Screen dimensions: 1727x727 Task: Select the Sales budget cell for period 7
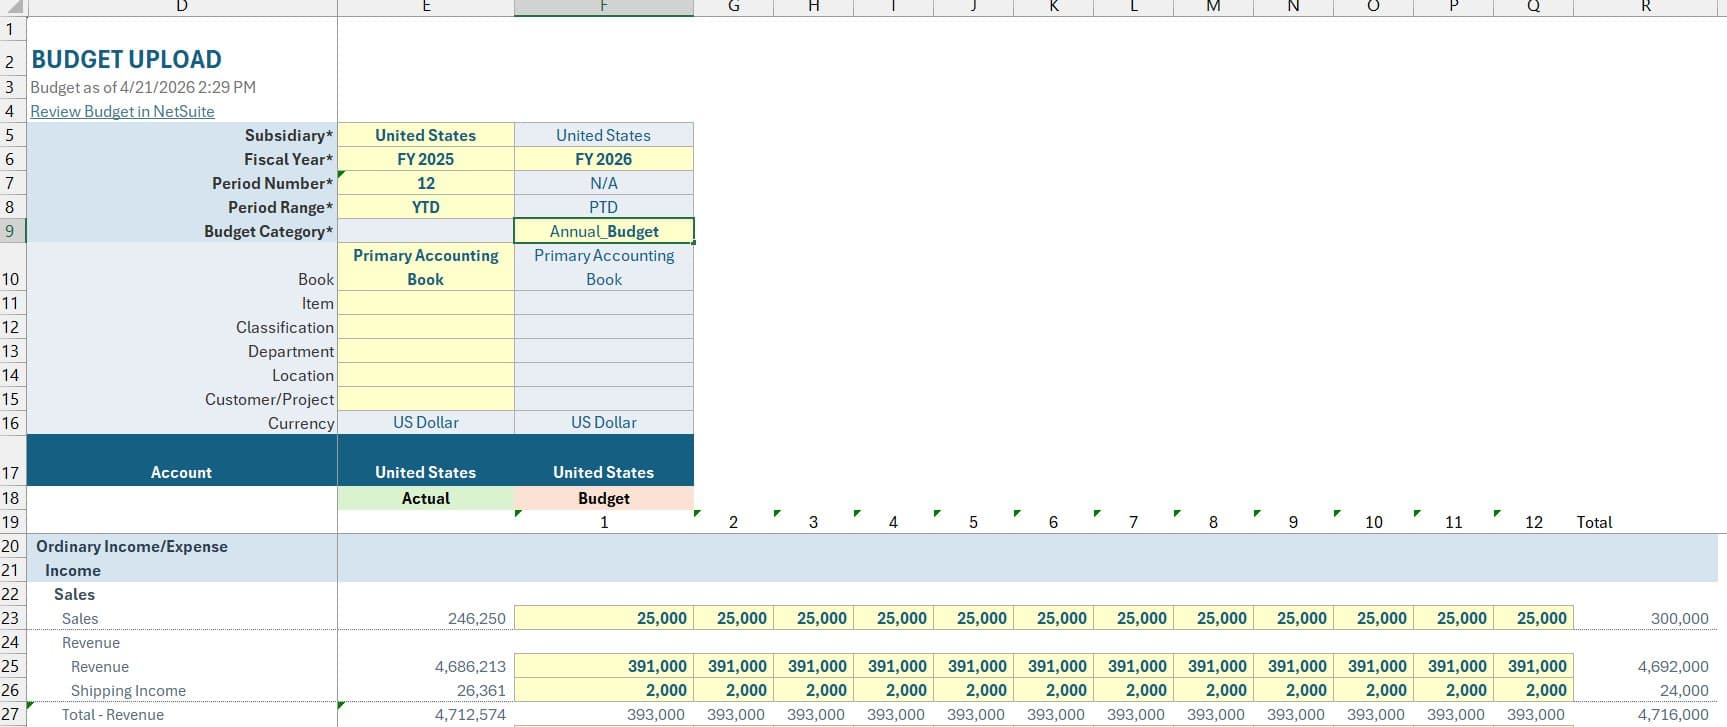1133,618
